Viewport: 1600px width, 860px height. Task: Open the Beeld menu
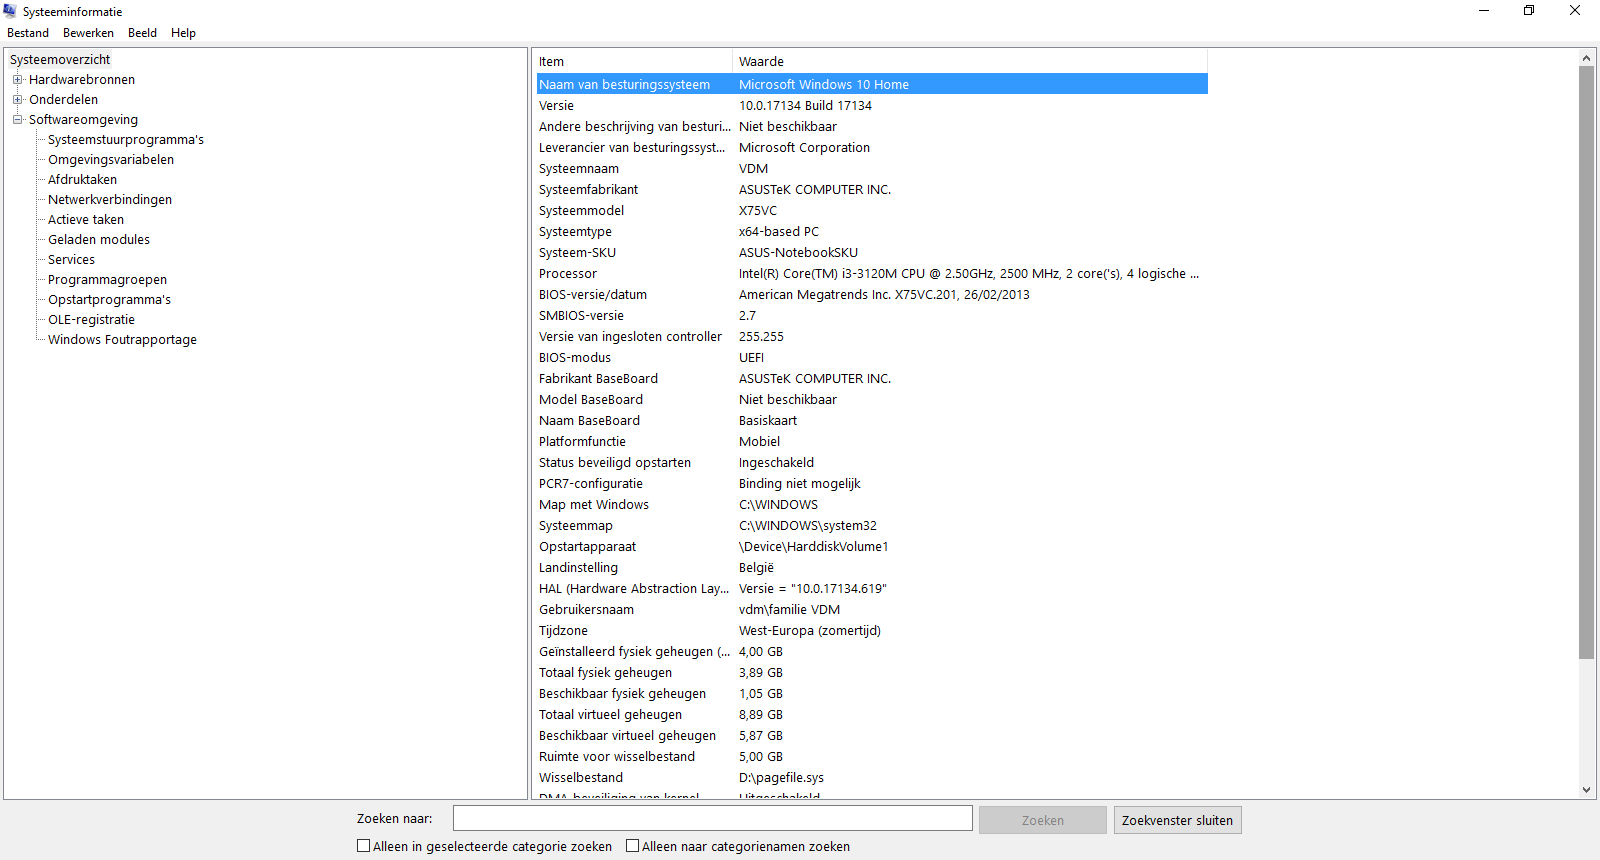pyautogui.click(x=142, y=33)
